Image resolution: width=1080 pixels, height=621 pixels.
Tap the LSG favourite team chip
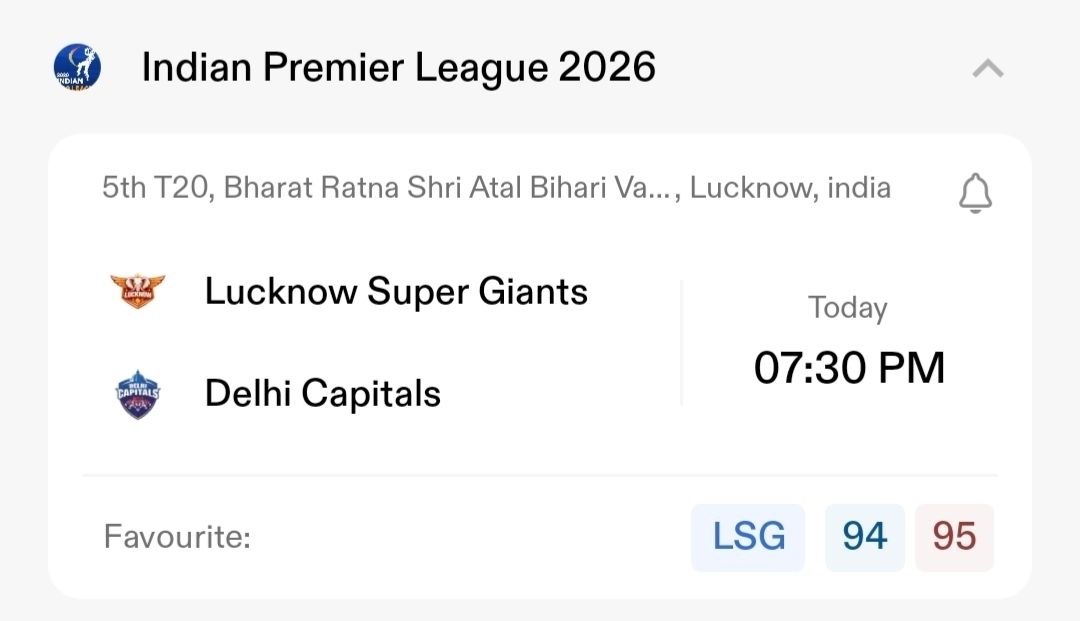point(748,538)
